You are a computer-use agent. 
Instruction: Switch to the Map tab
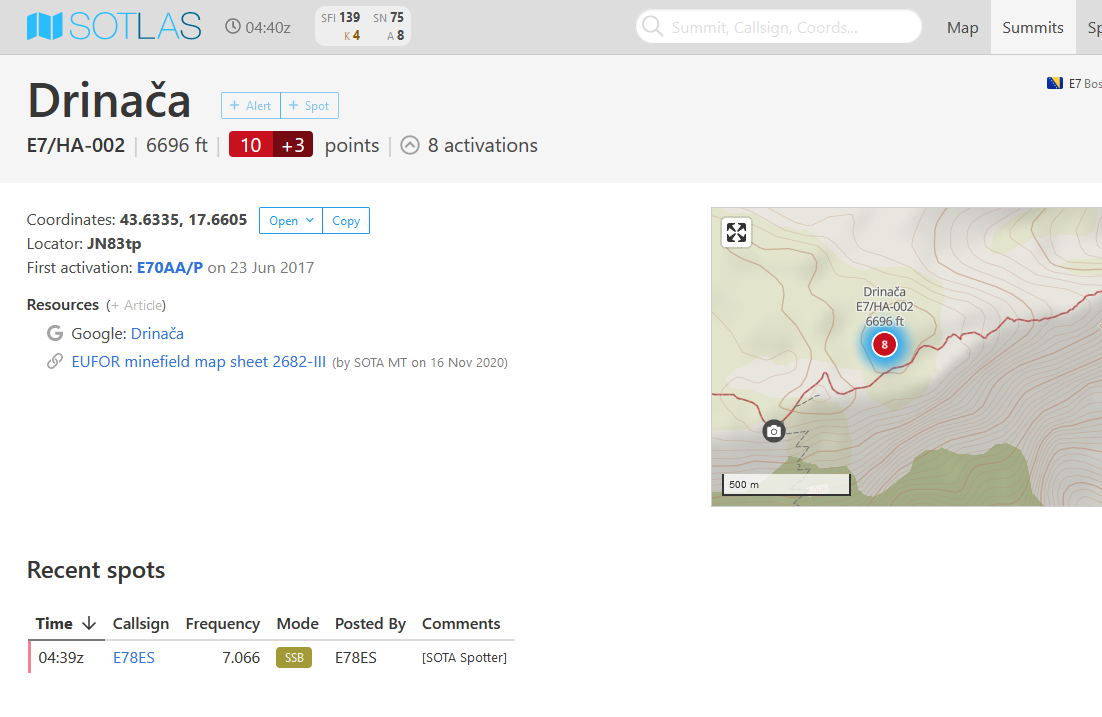pyautogui.click(x=962, y=28)
